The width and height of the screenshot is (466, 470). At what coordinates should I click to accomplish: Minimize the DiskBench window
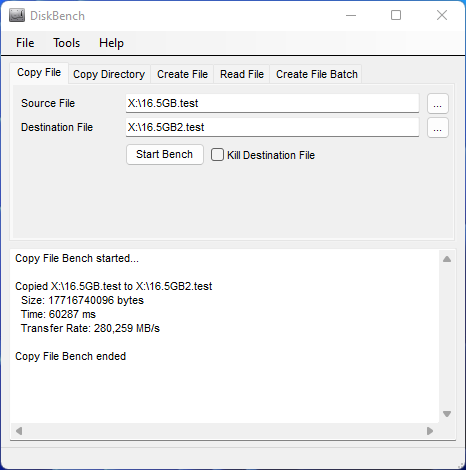(351, 15)
